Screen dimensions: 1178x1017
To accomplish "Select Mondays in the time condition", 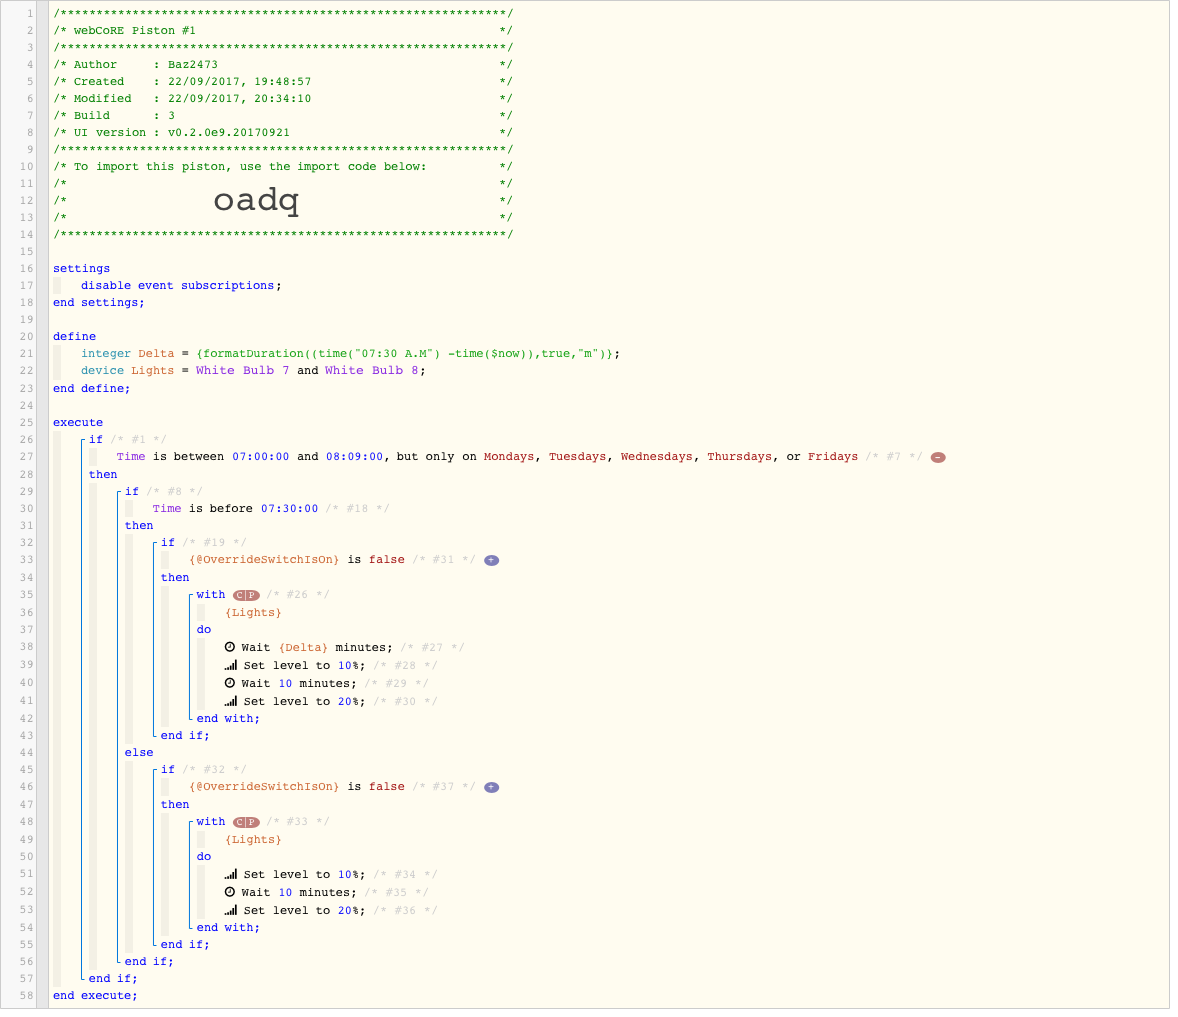I will coord(509,457).
